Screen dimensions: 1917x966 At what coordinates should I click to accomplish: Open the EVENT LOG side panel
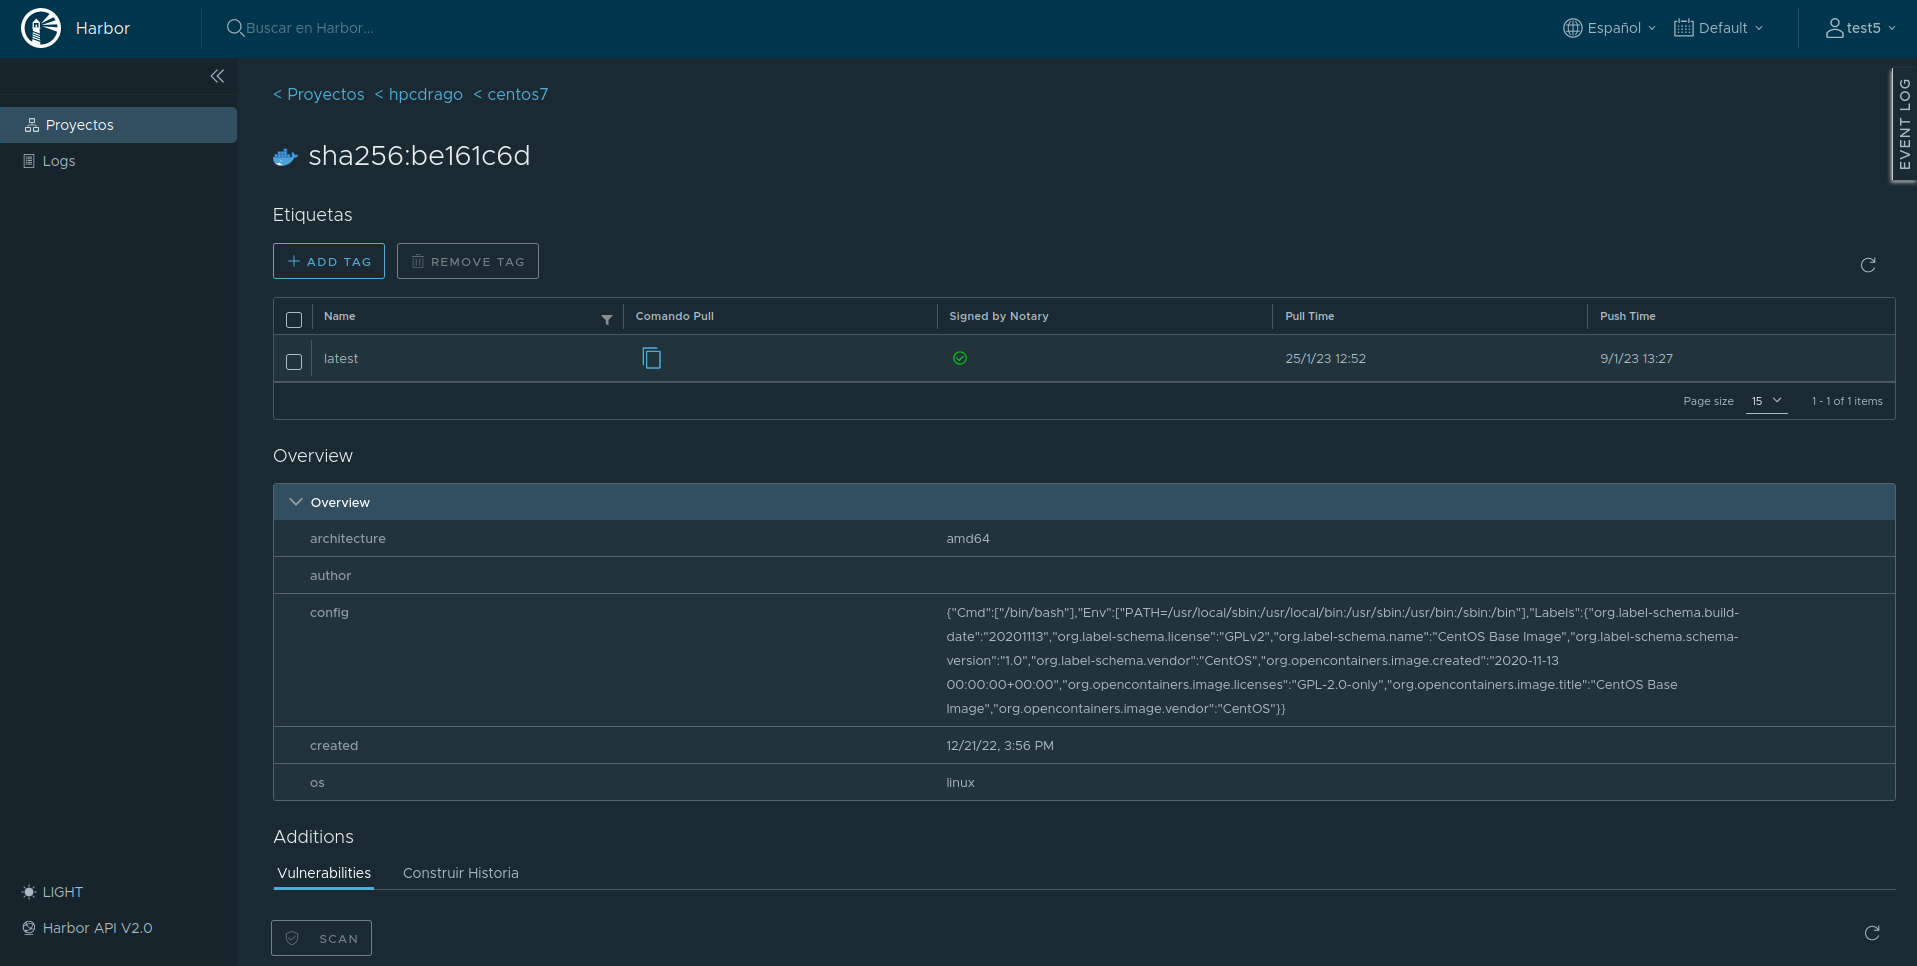point(1904,125)
